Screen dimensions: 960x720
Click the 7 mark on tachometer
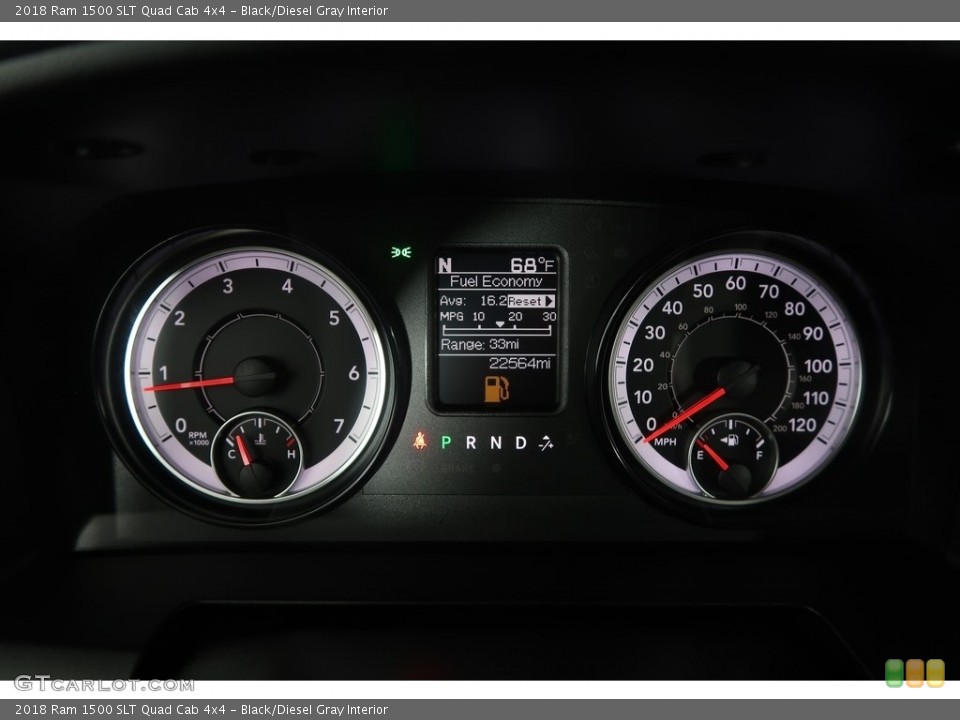pos(339,426)
